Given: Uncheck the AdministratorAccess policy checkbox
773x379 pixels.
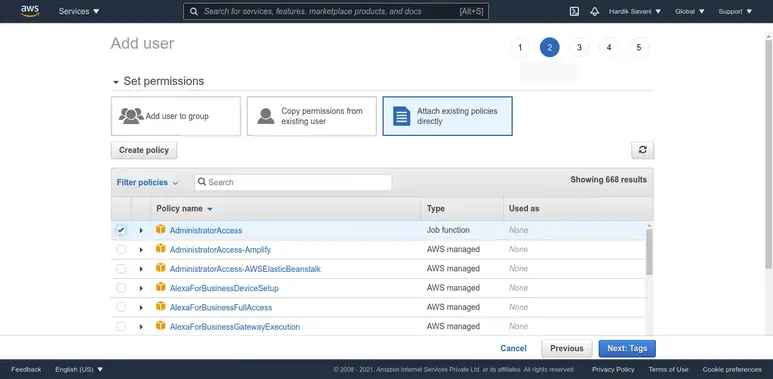Looking at the screenshot, I should point(121,230).
